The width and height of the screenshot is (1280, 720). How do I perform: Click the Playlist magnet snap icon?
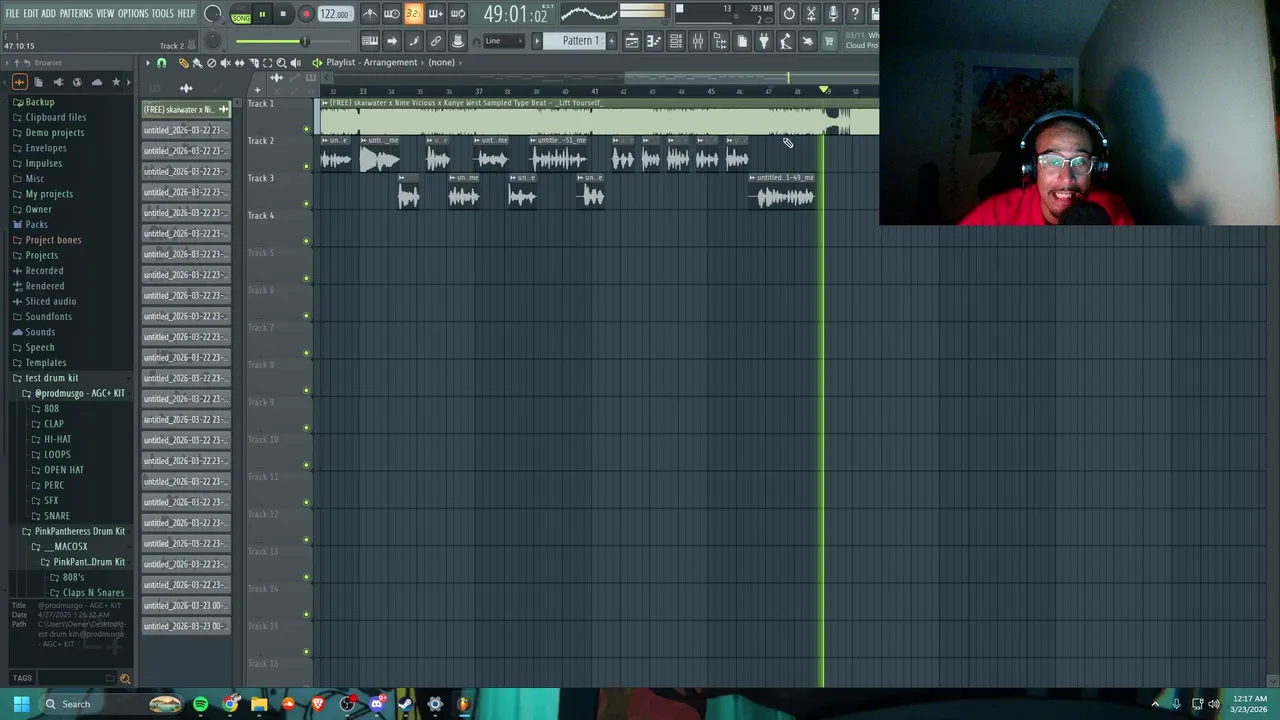coord(161,63)
